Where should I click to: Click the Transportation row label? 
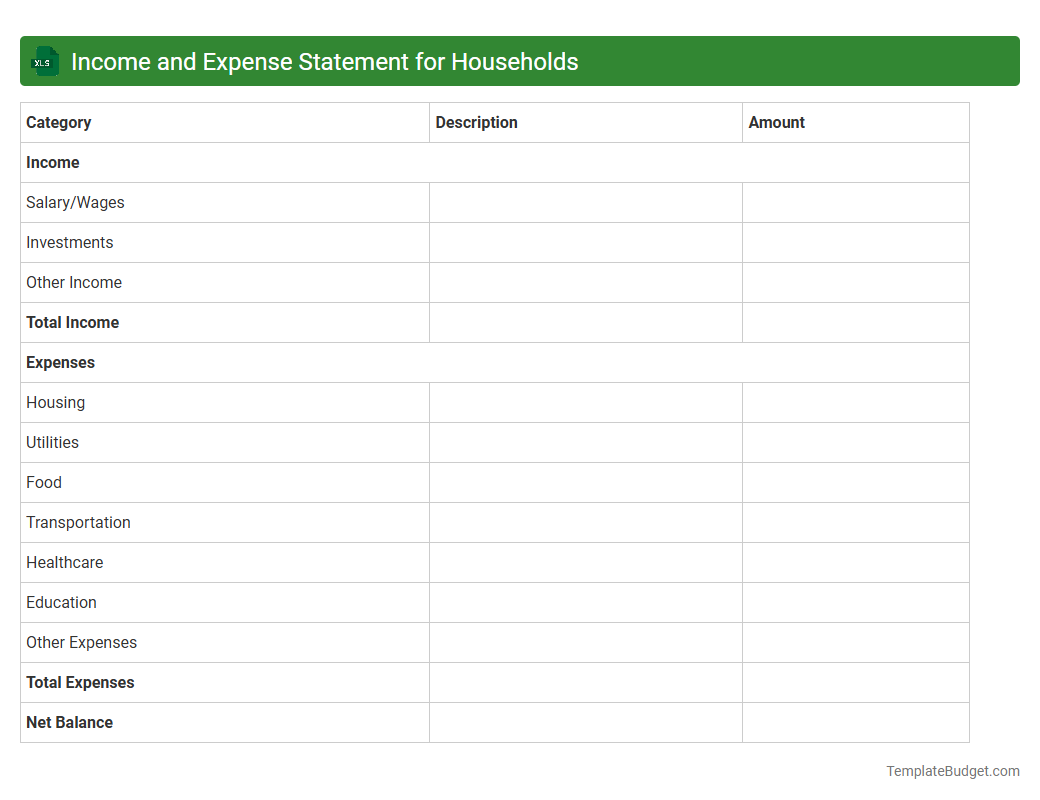point(78,522)
